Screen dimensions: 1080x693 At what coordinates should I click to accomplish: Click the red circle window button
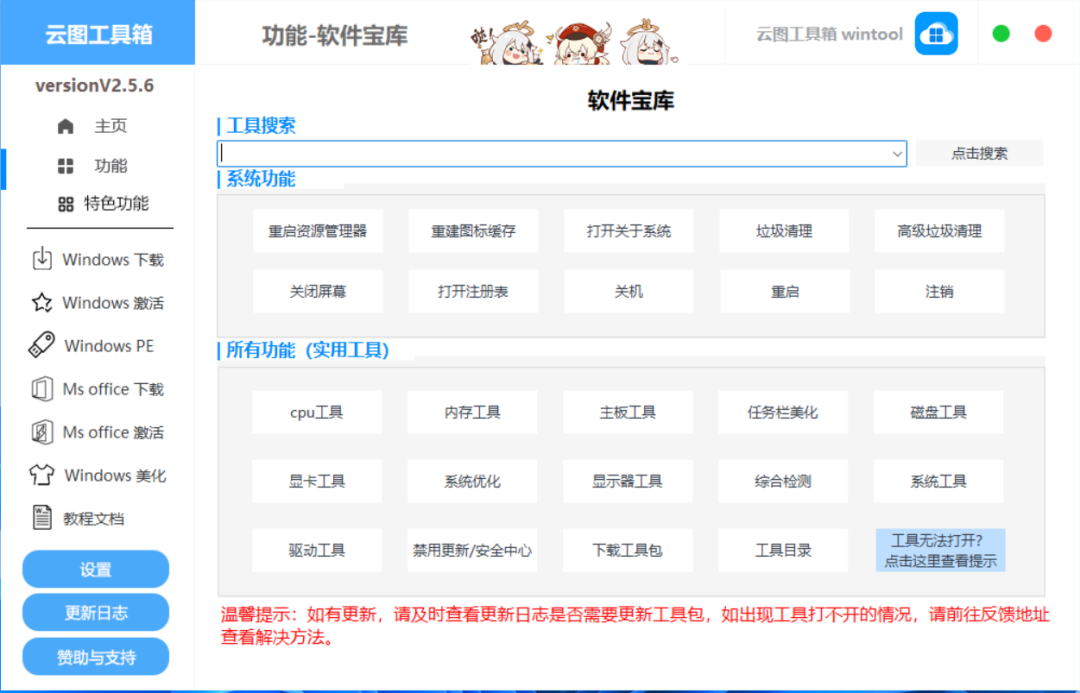(1043, 33)
